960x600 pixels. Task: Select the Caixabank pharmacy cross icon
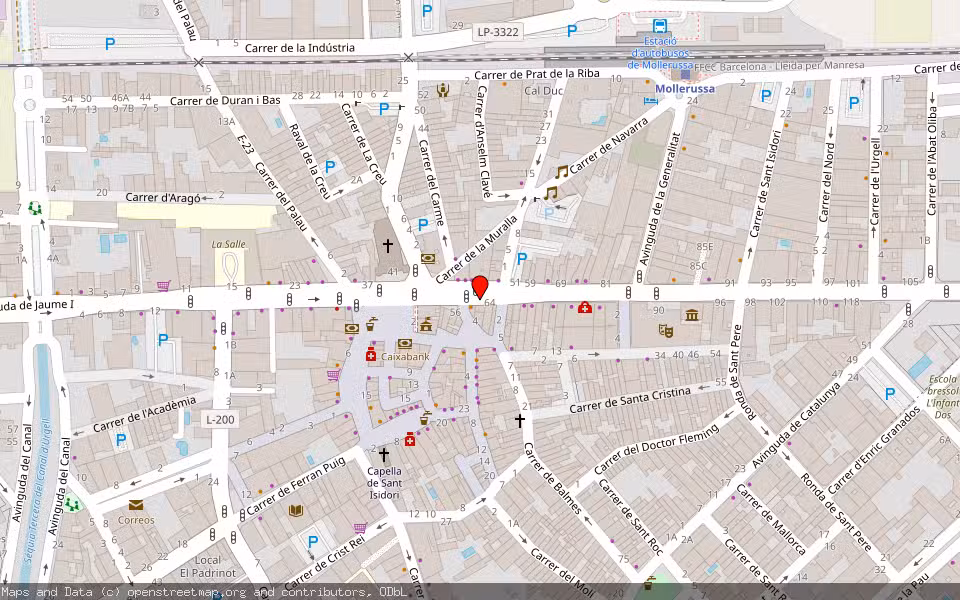coord(371,355)
